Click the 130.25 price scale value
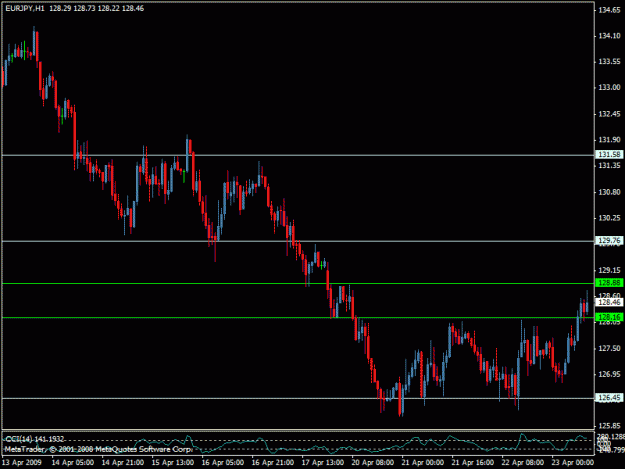 (x=609, y=218)
